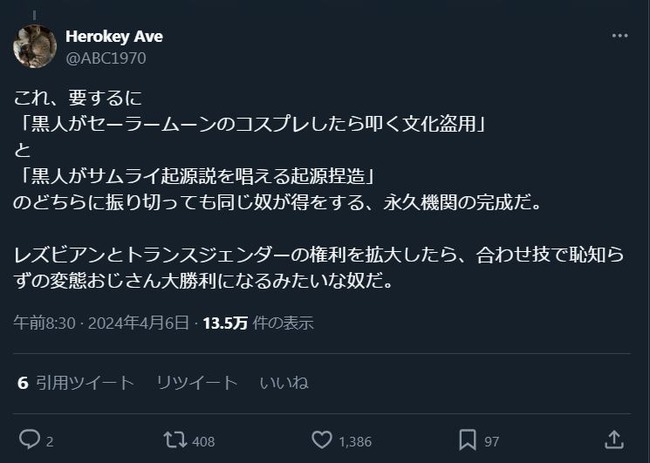Viewport: 650px width, 463px height.
Task: Click the Herokey Ave display name
Action: point(114,36)
